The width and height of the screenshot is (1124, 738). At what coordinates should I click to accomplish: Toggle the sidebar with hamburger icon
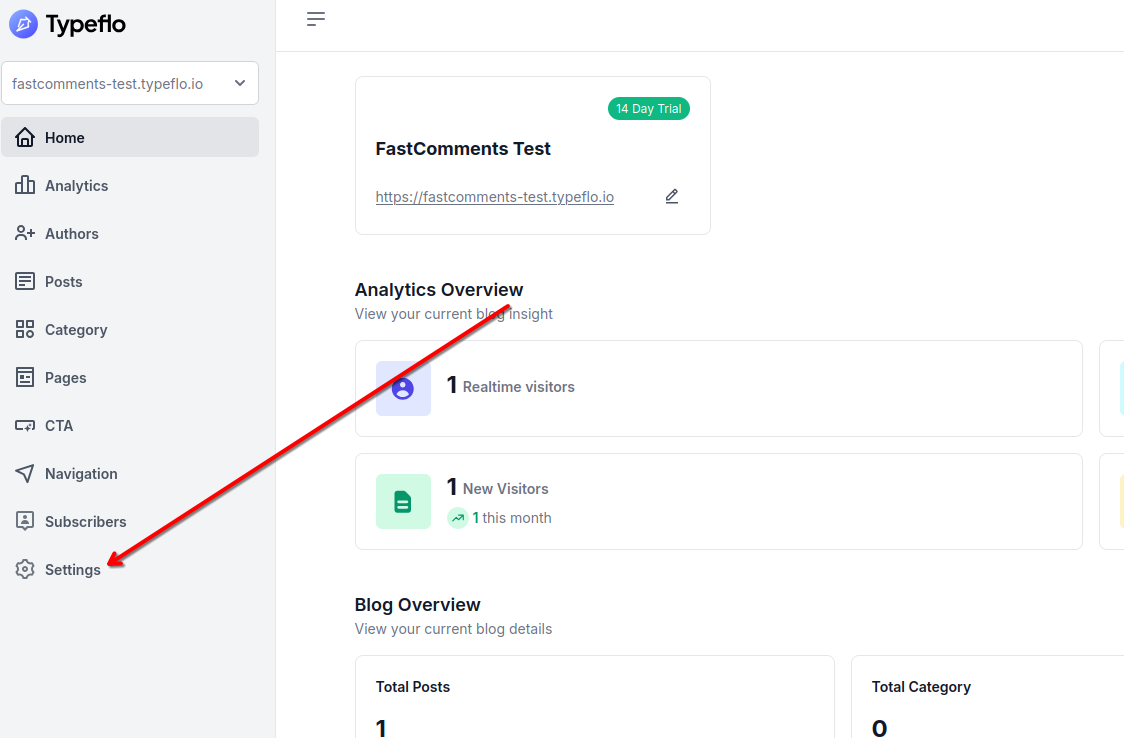[316, 19]
